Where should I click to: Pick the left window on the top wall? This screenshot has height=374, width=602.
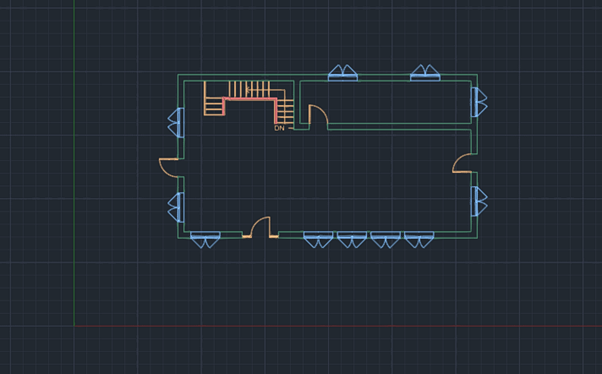pyautogui.click(x=343, y=73)
